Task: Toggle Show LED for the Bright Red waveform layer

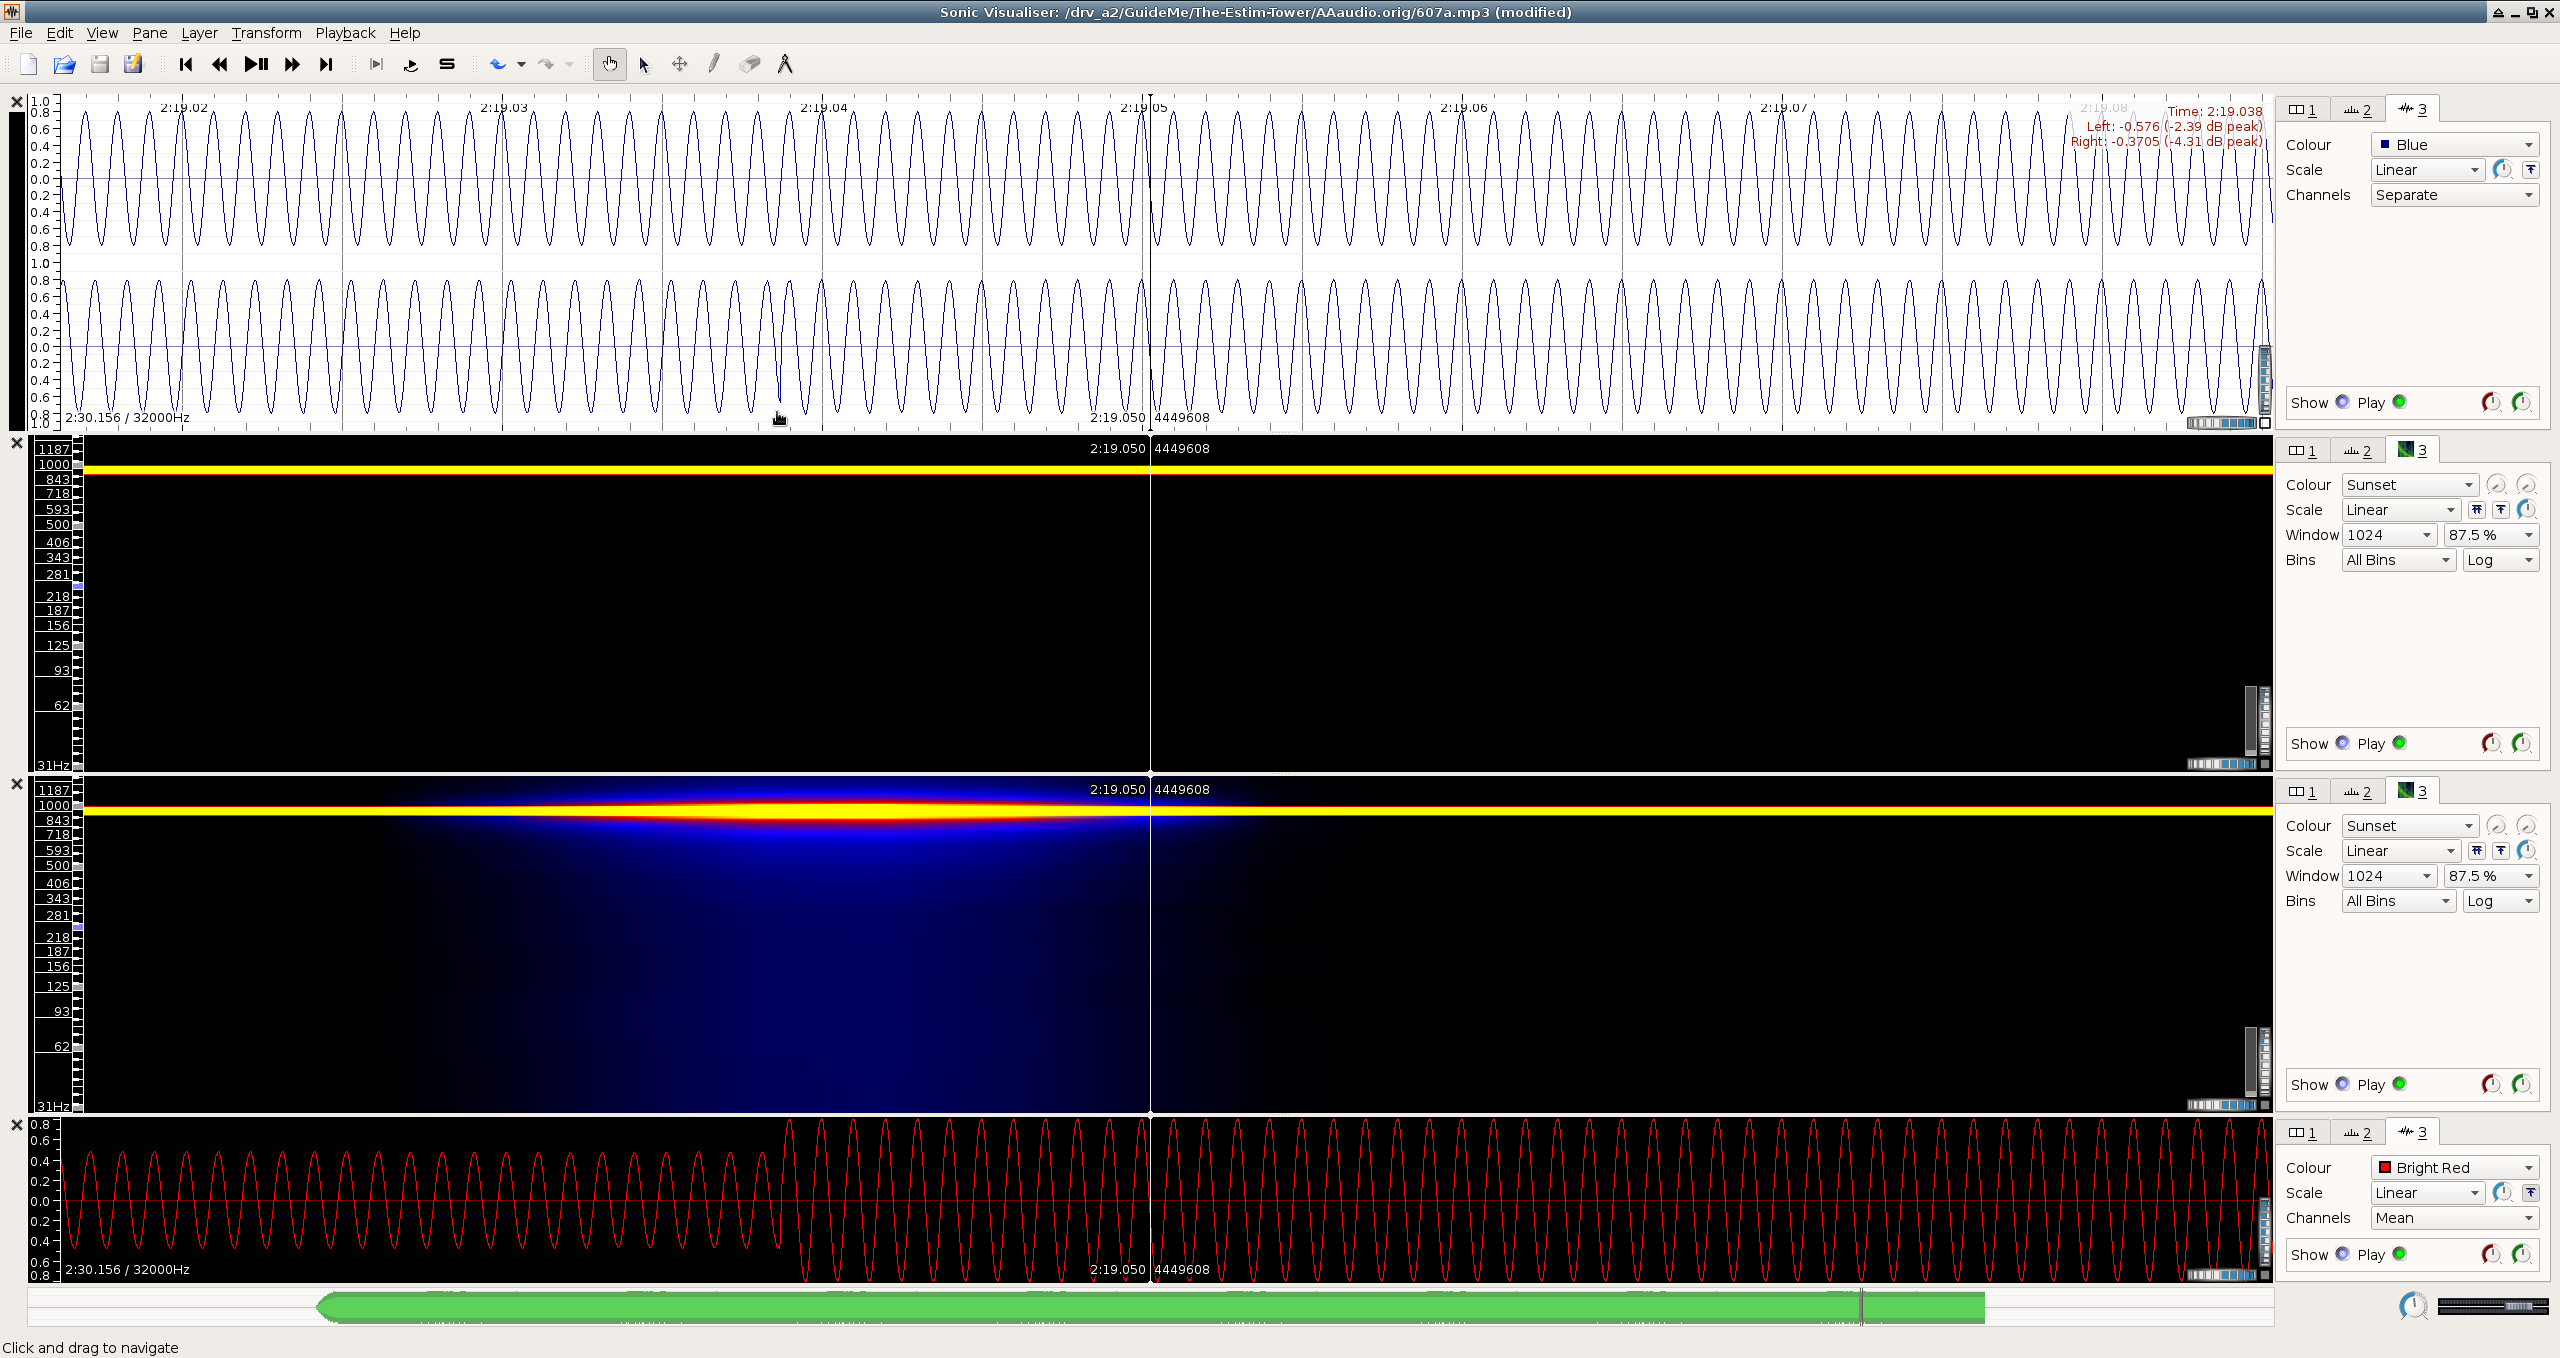Action: click(2342, 1254)
